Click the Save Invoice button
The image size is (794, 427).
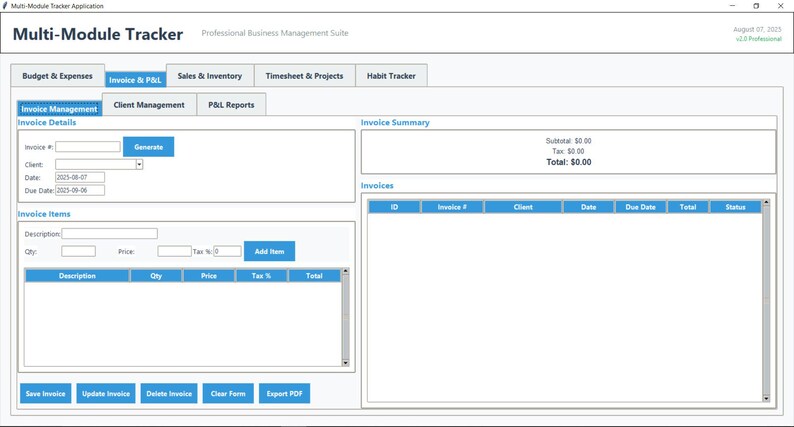46,394
